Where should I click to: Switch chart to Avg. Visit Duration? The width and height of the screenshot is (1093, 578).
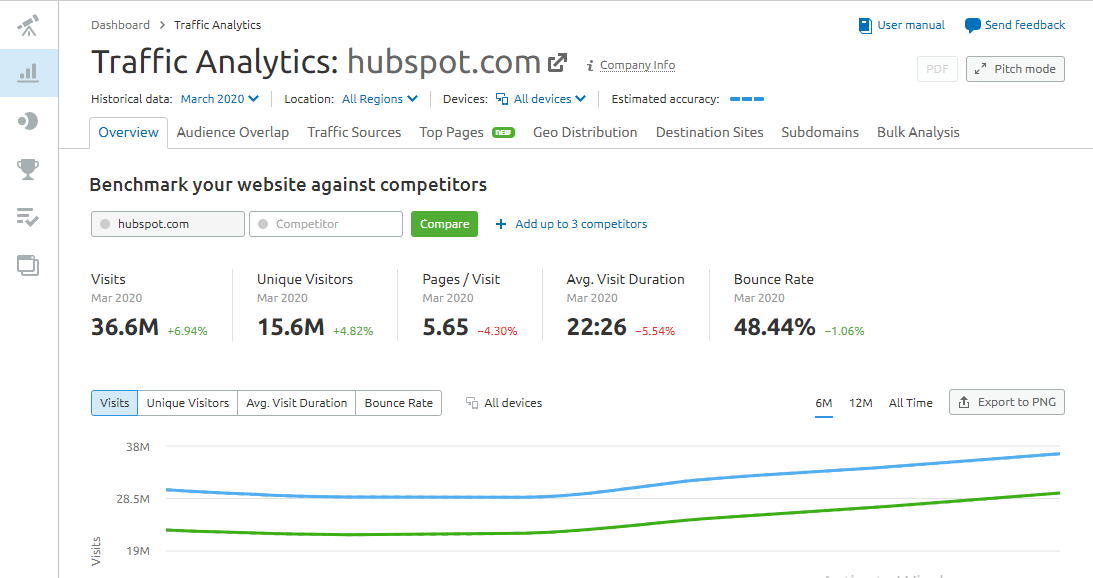[296, 403]
